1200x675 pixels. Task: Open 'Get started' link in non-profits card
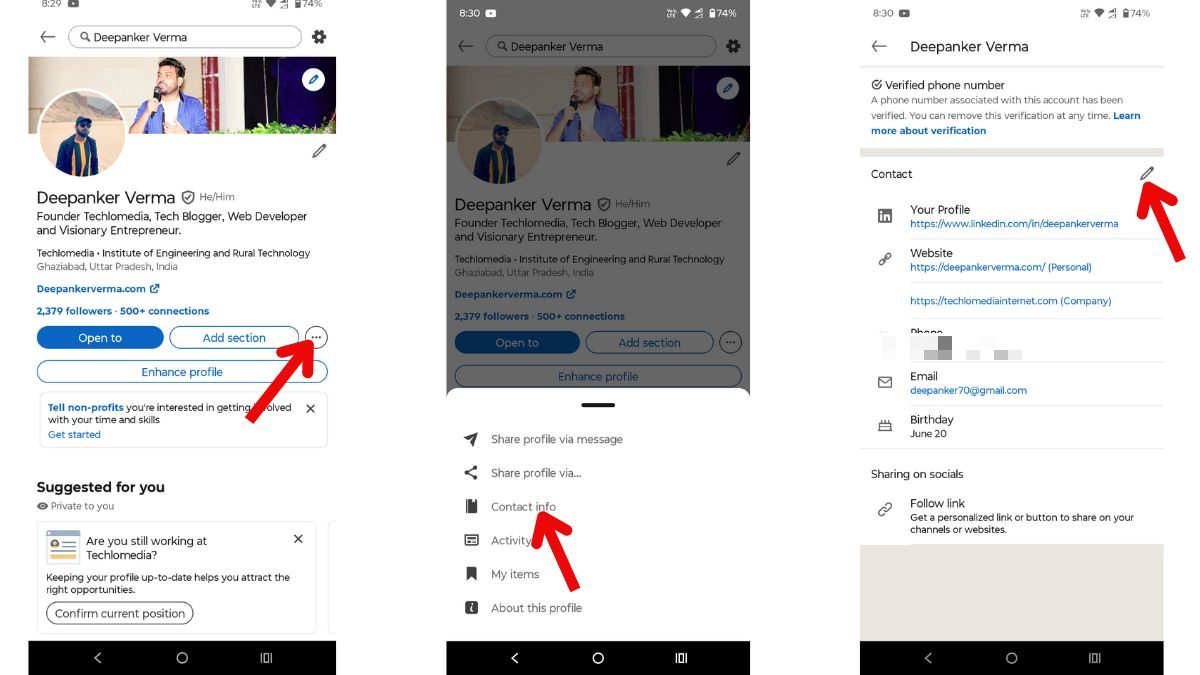(74, 435)
